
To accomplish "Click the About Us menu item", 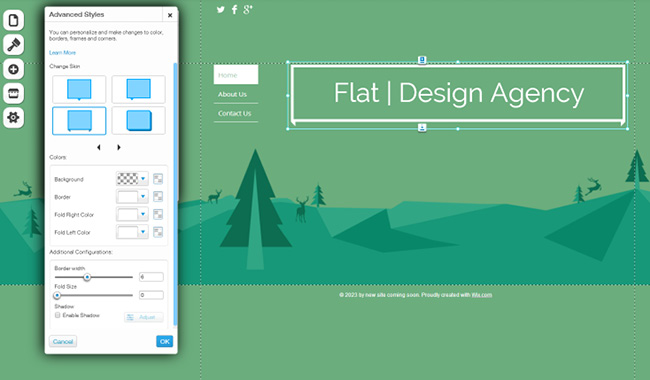I will (233, 94).
